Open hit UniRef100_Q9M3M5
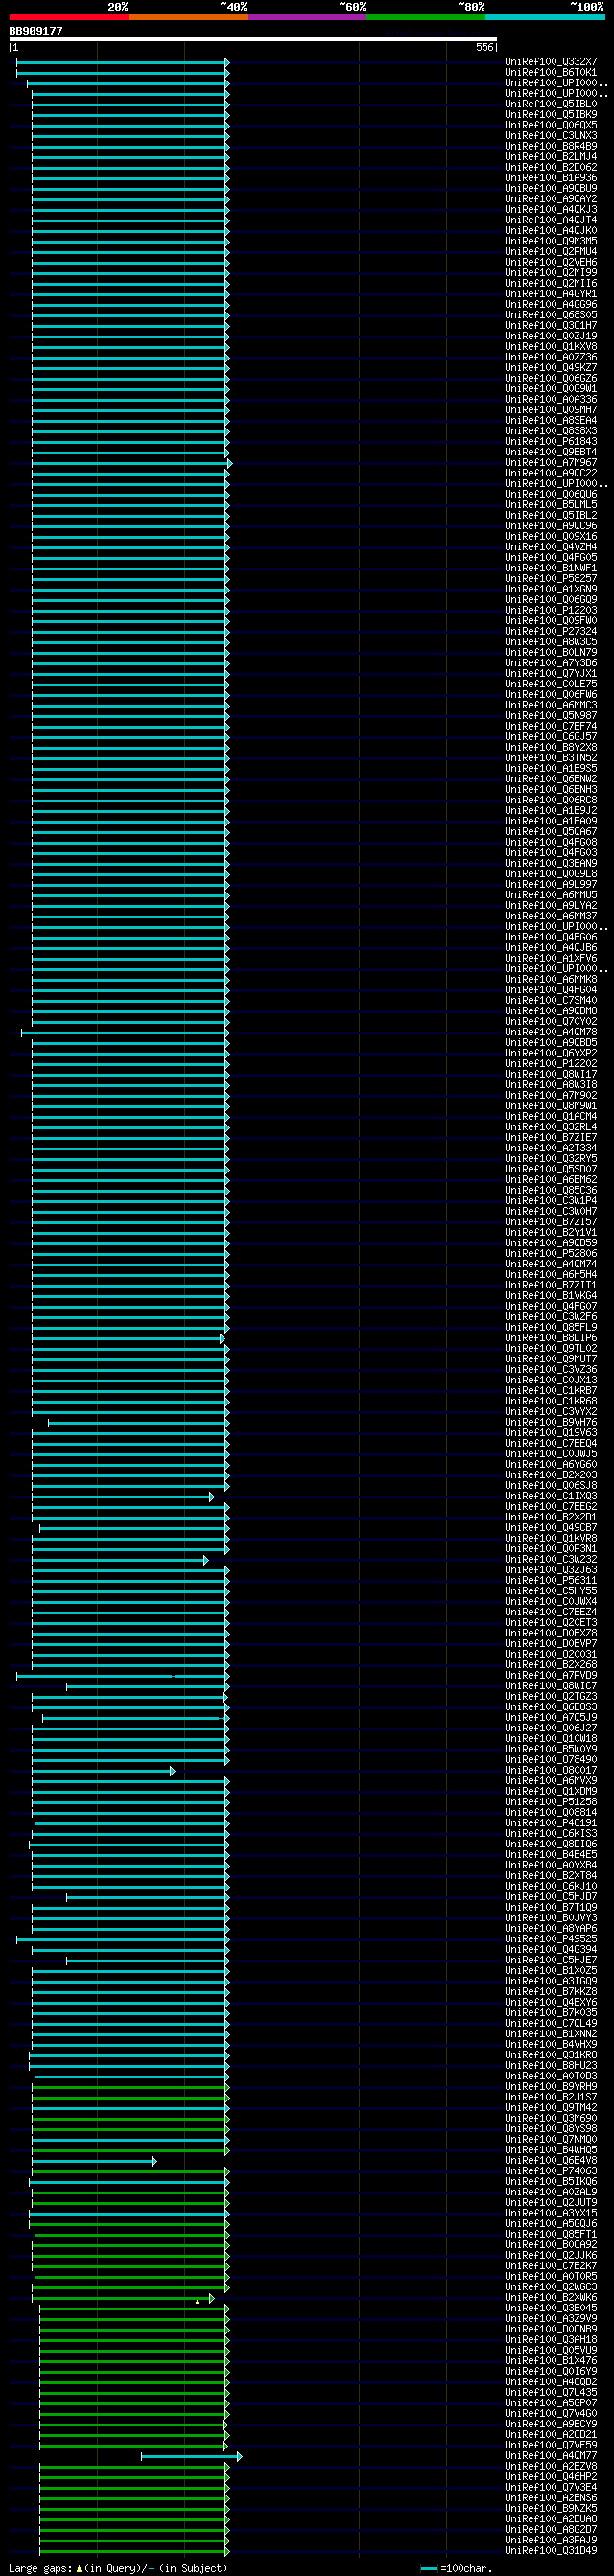 click(551, 241)
